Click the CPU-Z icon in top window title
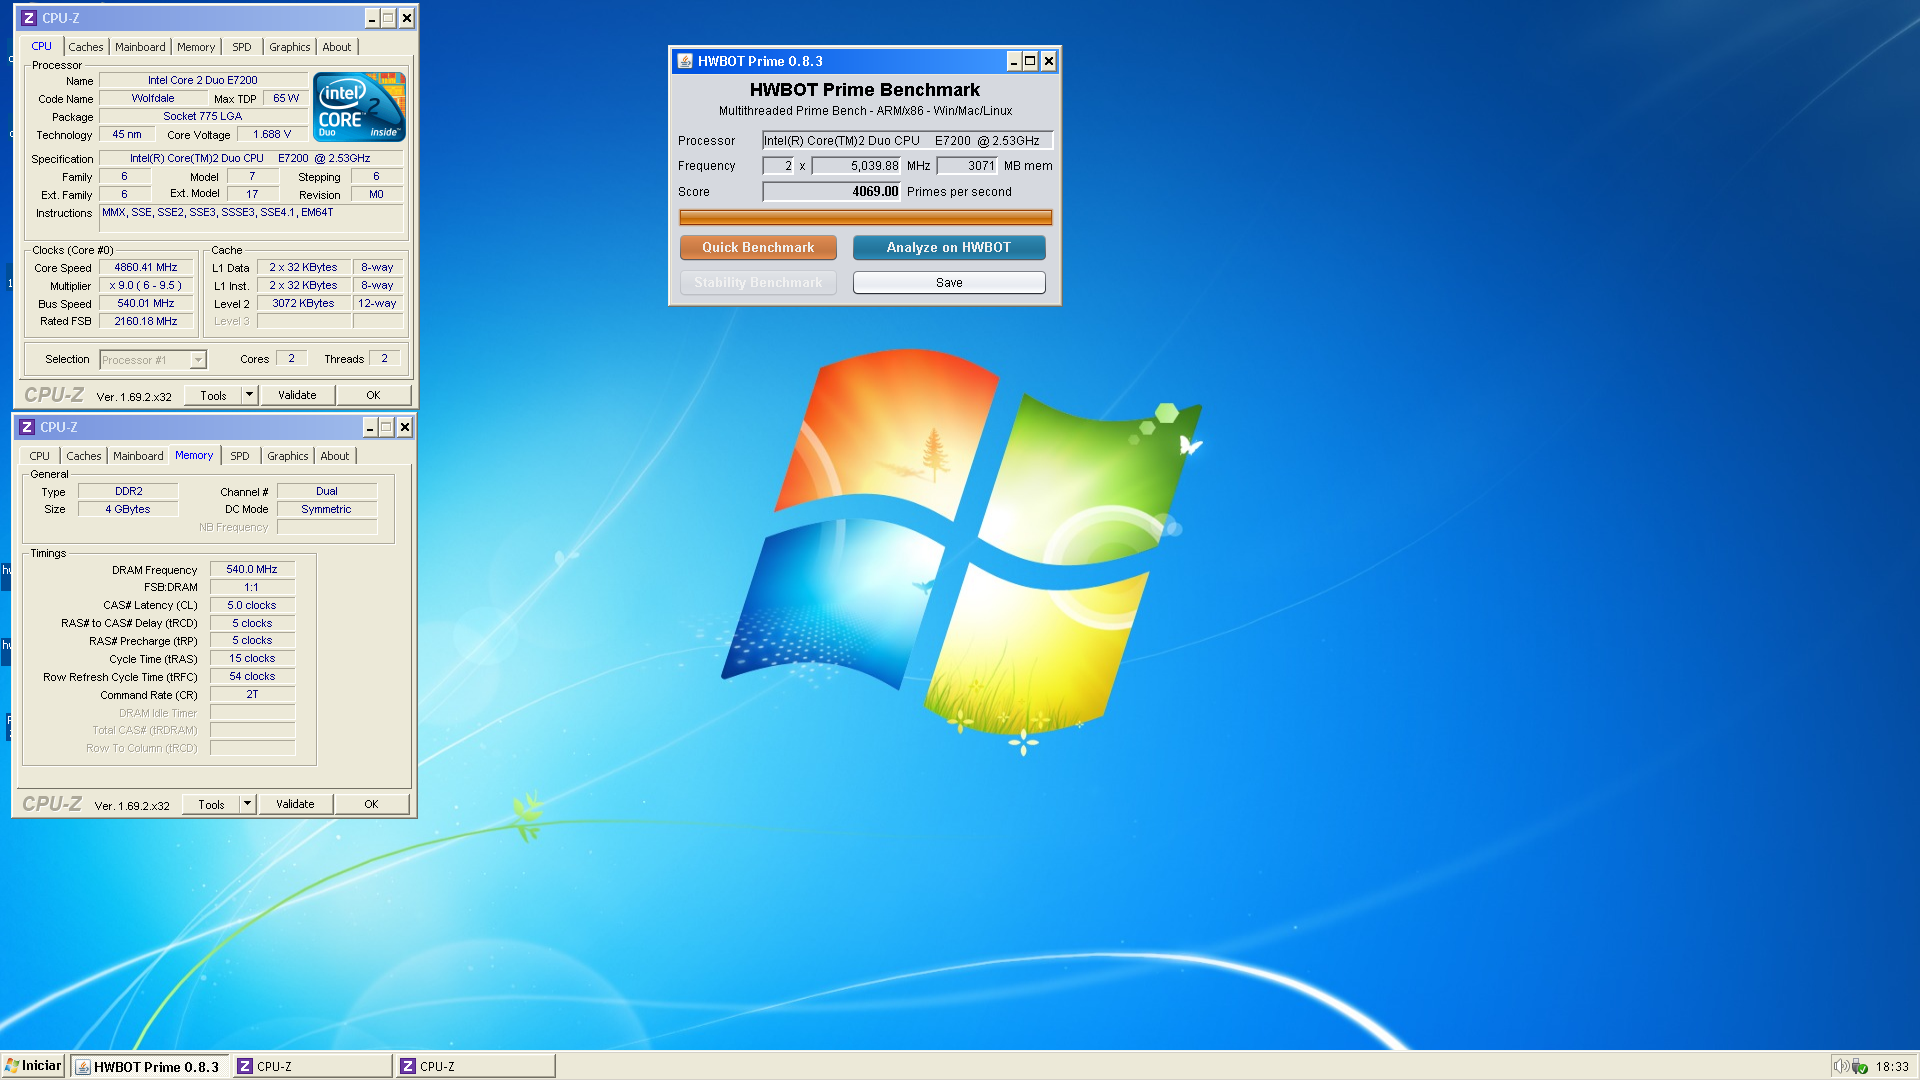Image resolution: width=1920 pixels, height=1080 pixels. [x=29, y=18]
